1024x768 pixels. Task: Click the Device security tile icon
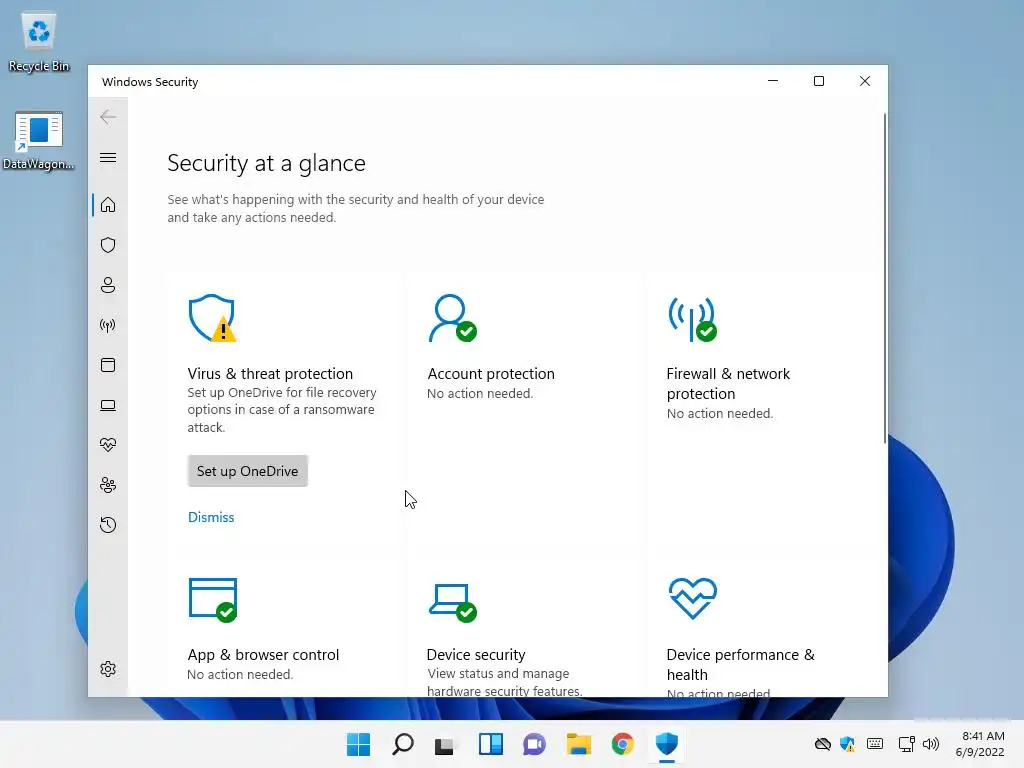tap(453, 602)
